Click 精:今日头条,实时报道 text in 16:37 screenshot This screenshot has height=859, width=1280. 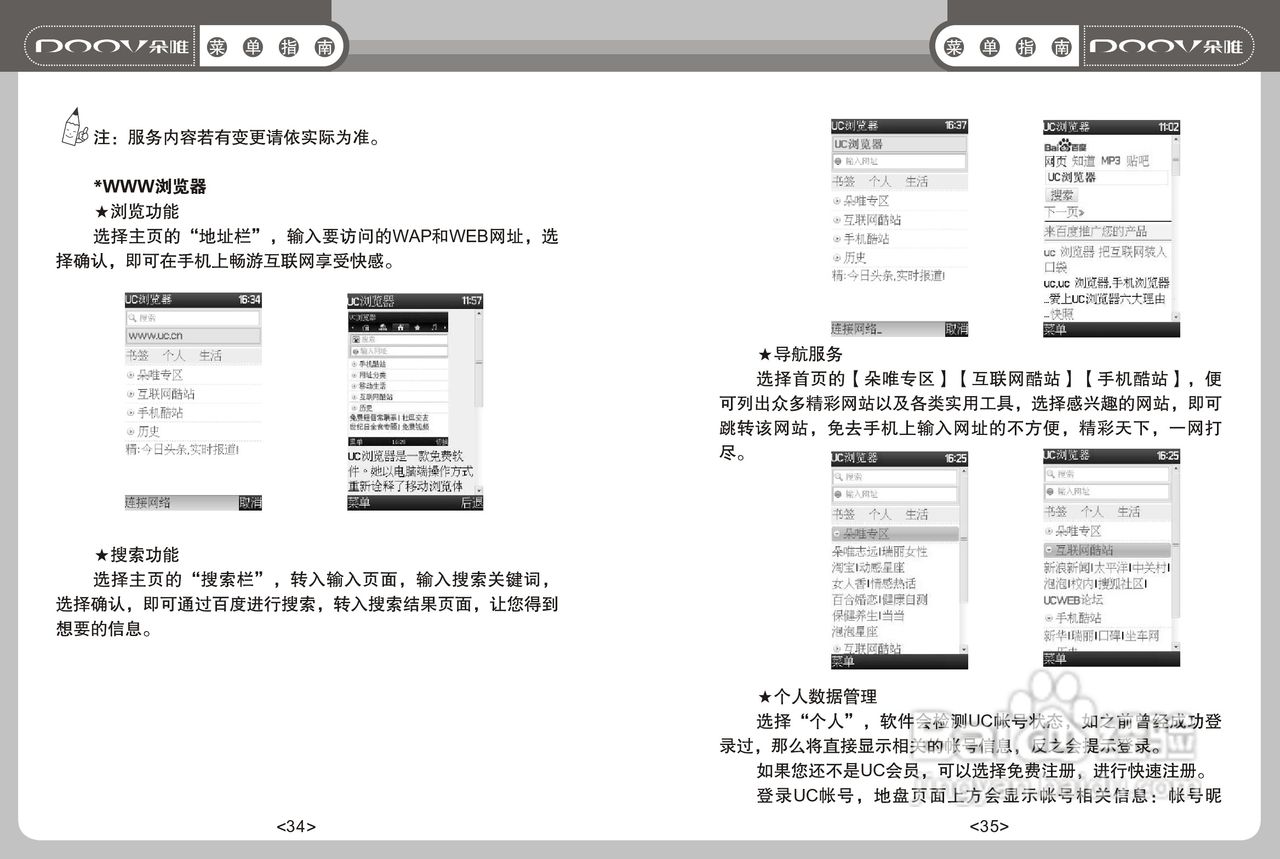tap(888, 274)
